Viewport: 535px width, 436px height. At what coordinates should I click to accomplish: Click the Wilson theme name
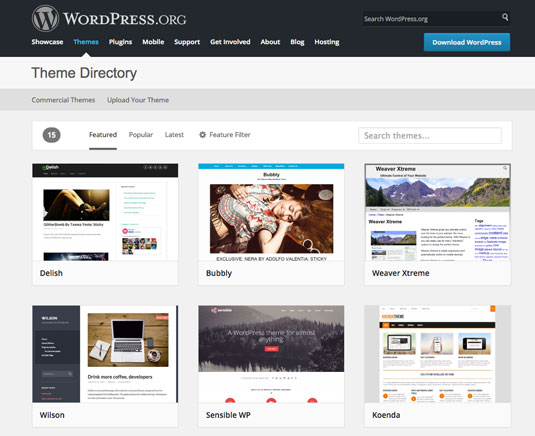pyautogui.click(x=52, y=415)
